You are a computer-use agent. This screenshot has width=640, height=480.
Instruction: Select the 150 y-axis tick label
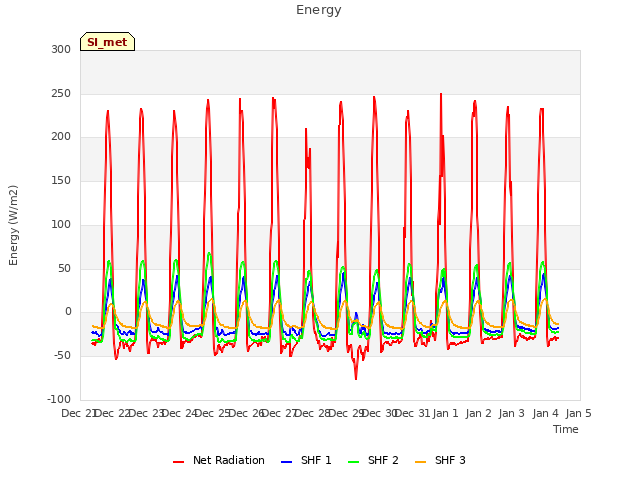pos(61,180)
